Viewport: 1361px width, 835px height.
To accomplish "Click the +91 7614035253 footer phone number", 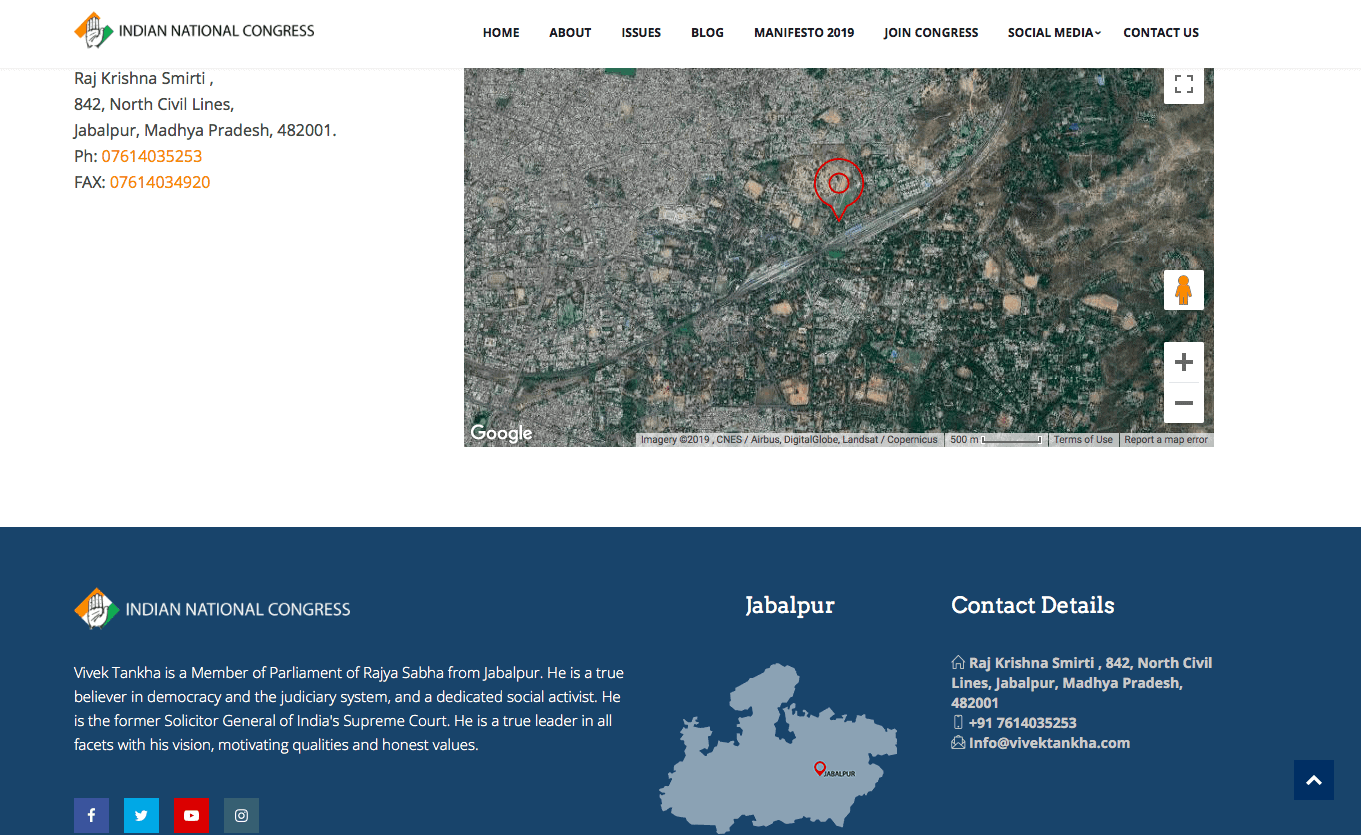I will click(x=1022, y=723).
